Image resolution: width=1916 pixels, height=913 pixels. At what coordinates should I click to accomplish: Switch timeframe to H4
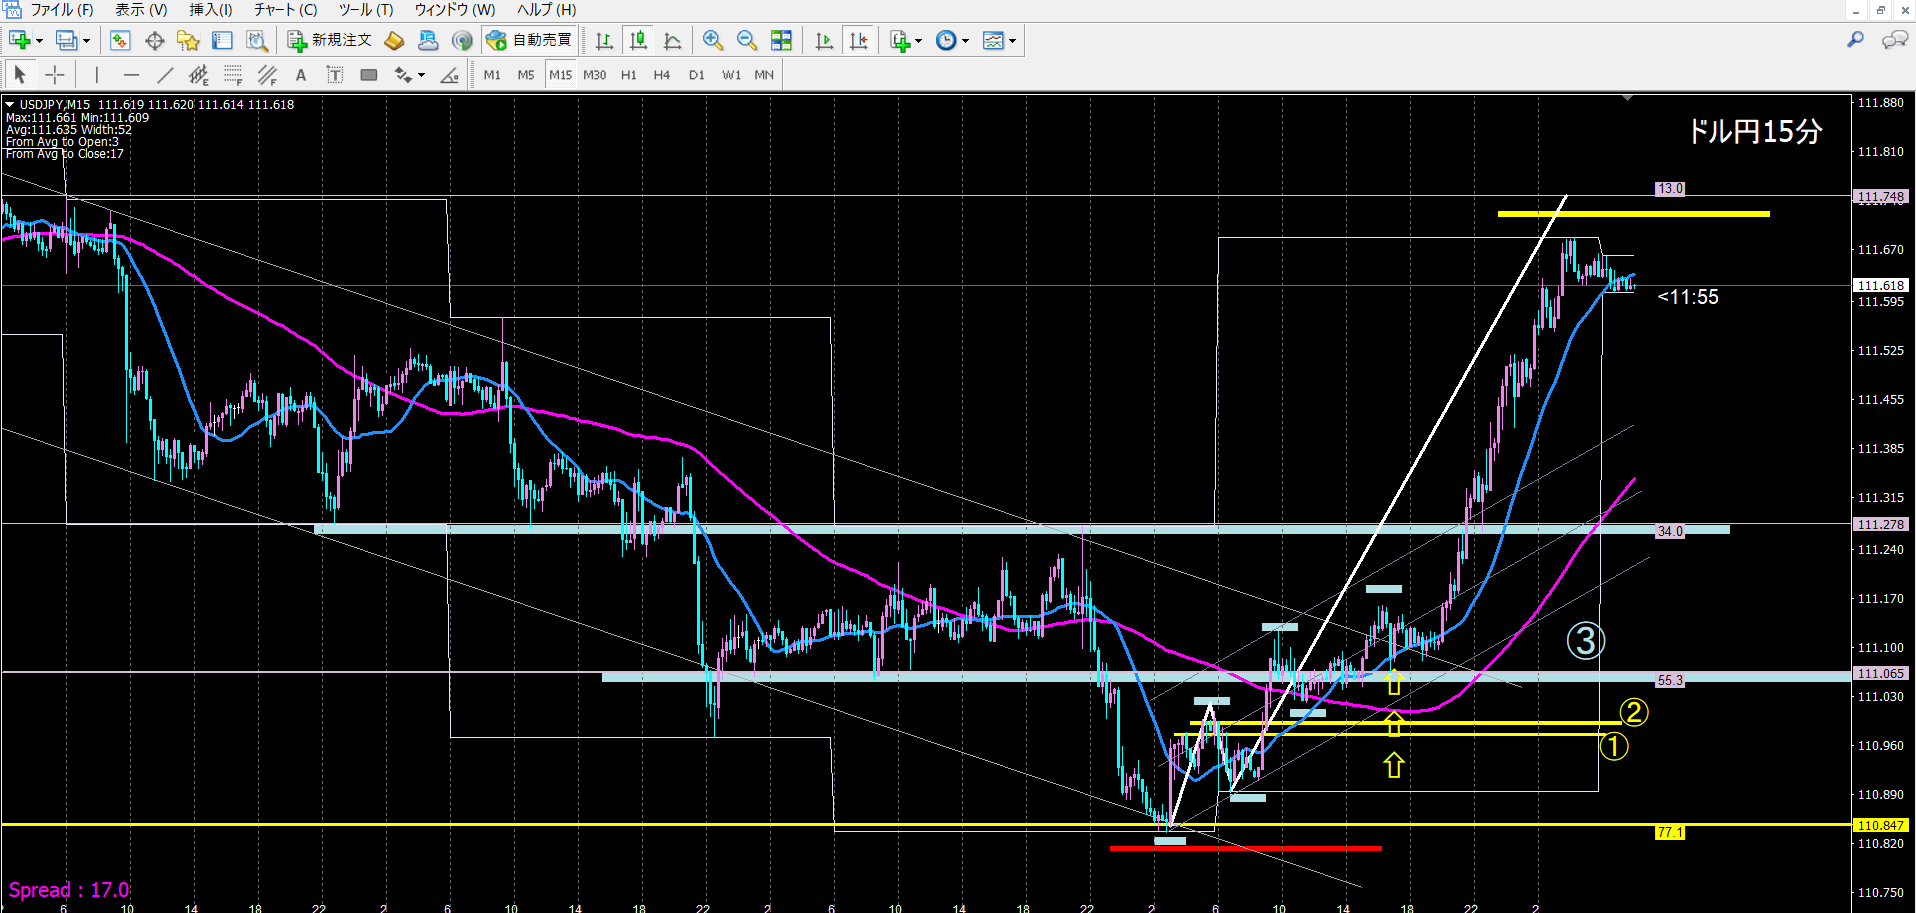tap(662, 75)
